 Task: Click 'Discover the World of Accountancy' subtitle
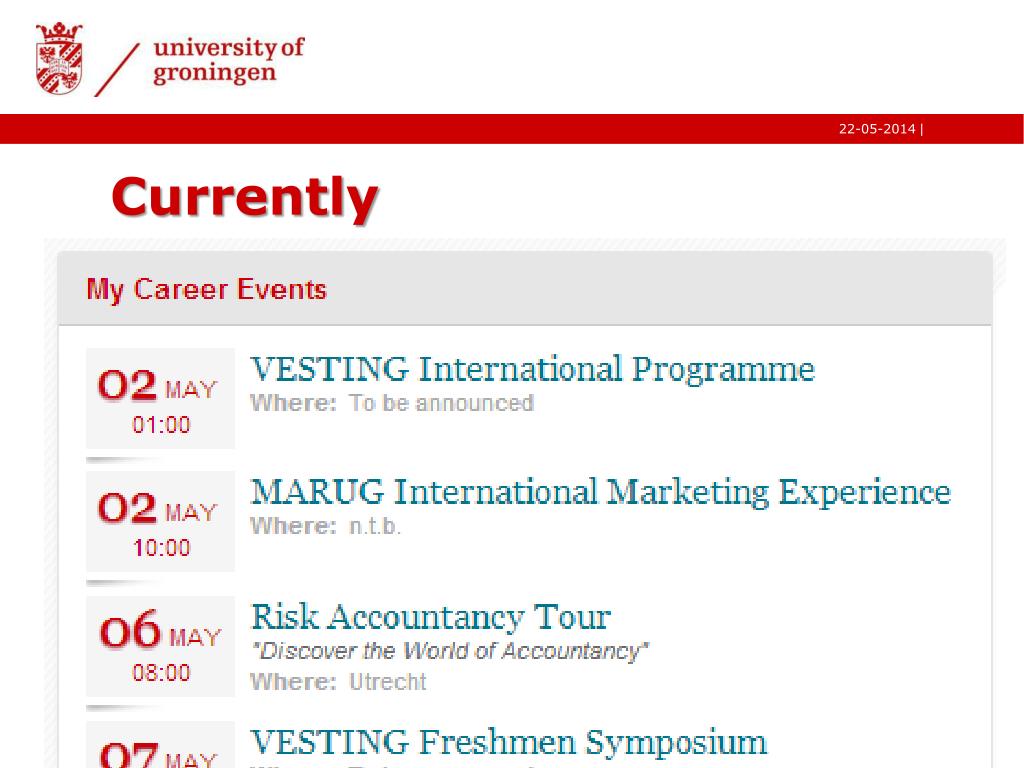tap(450, 651)
